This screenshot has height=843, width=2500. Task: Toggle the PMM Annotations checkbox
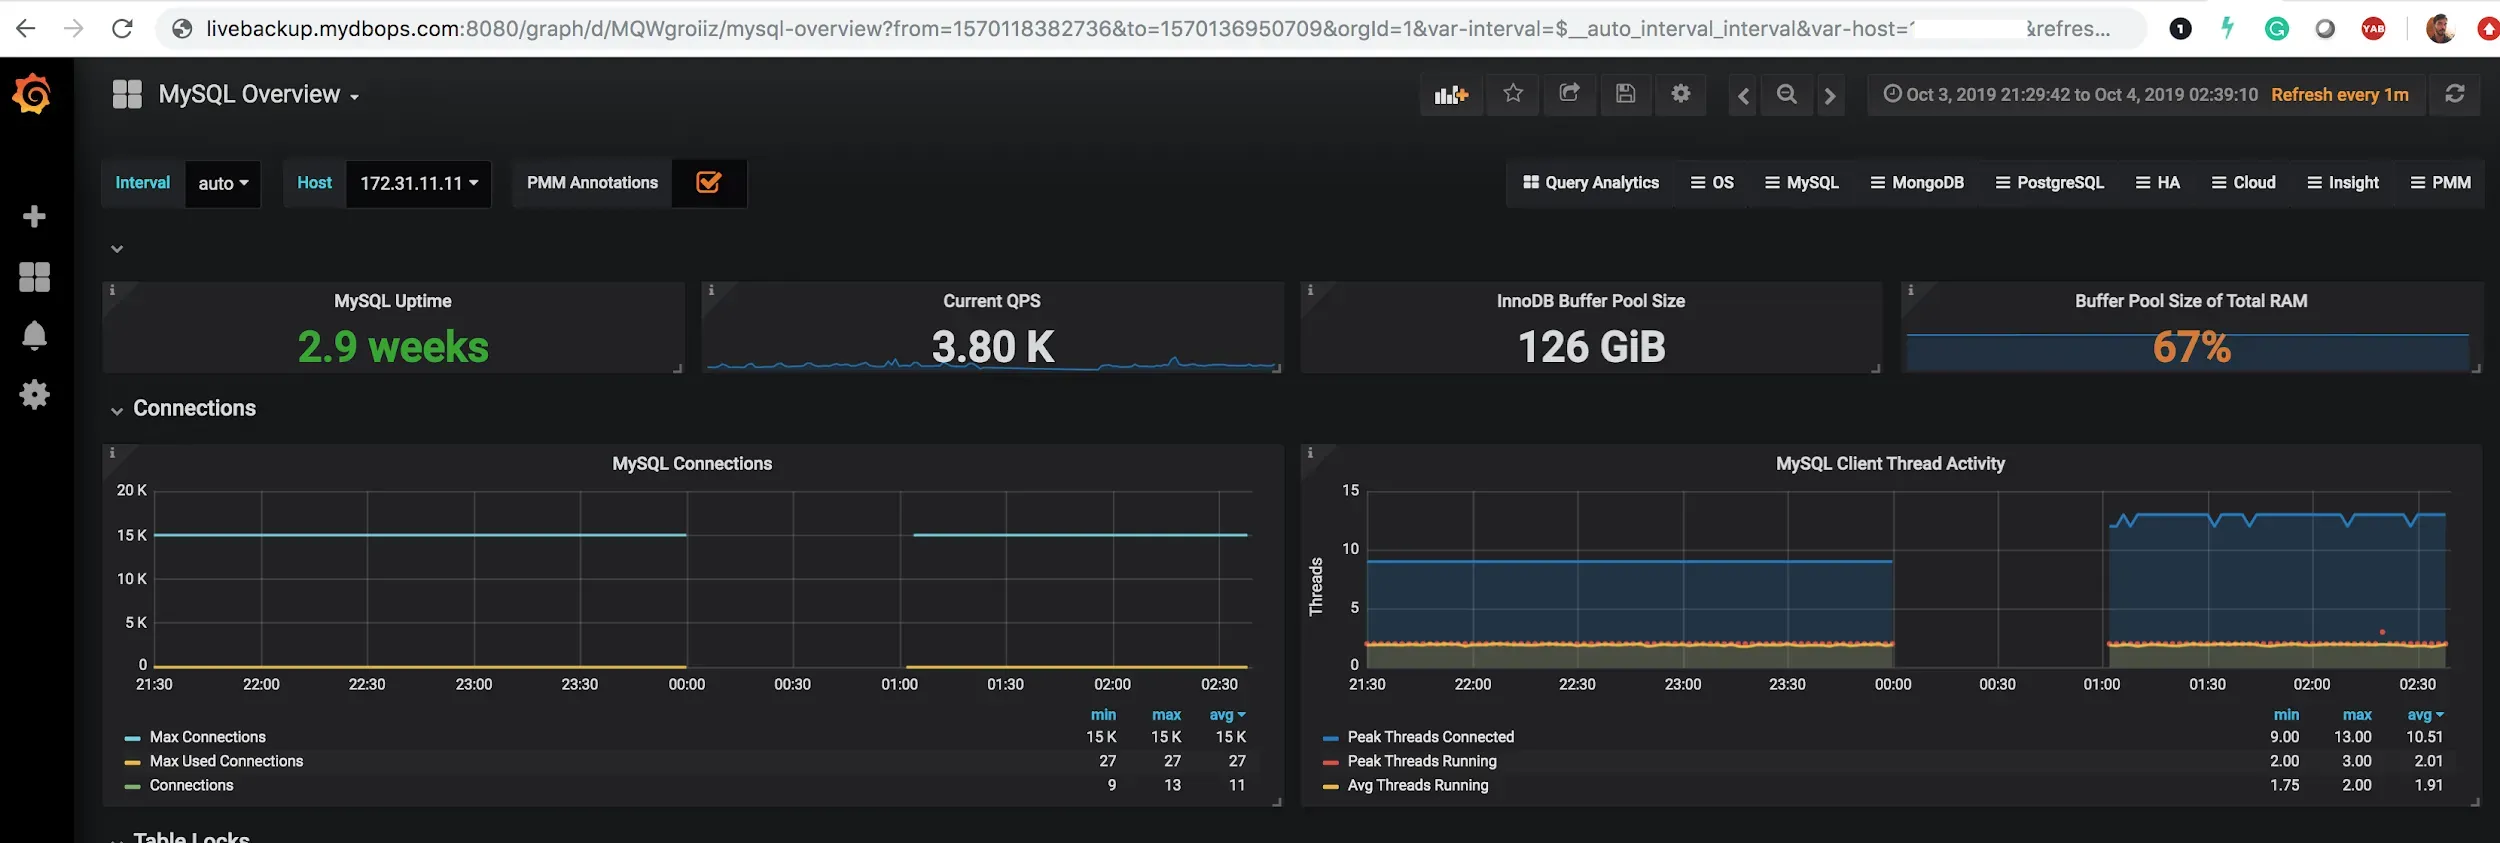point(709,183)
